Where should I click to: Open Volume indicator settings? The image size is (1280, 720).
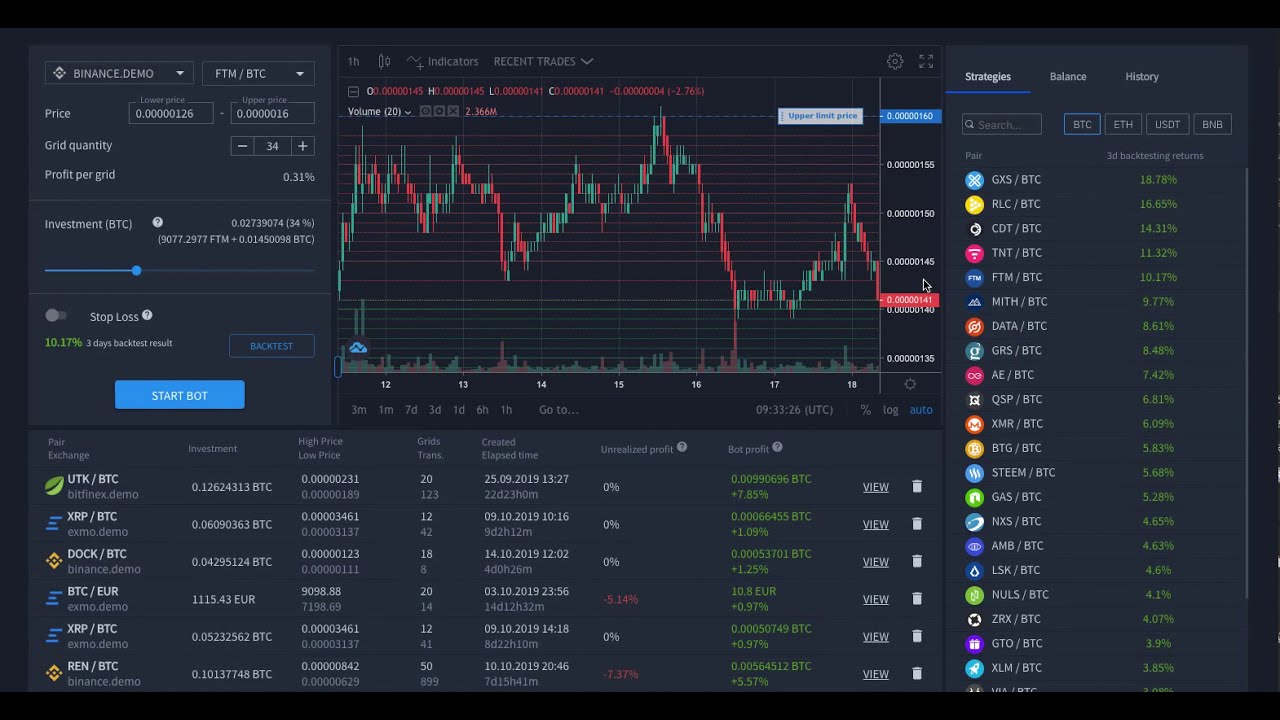(439, 111)
